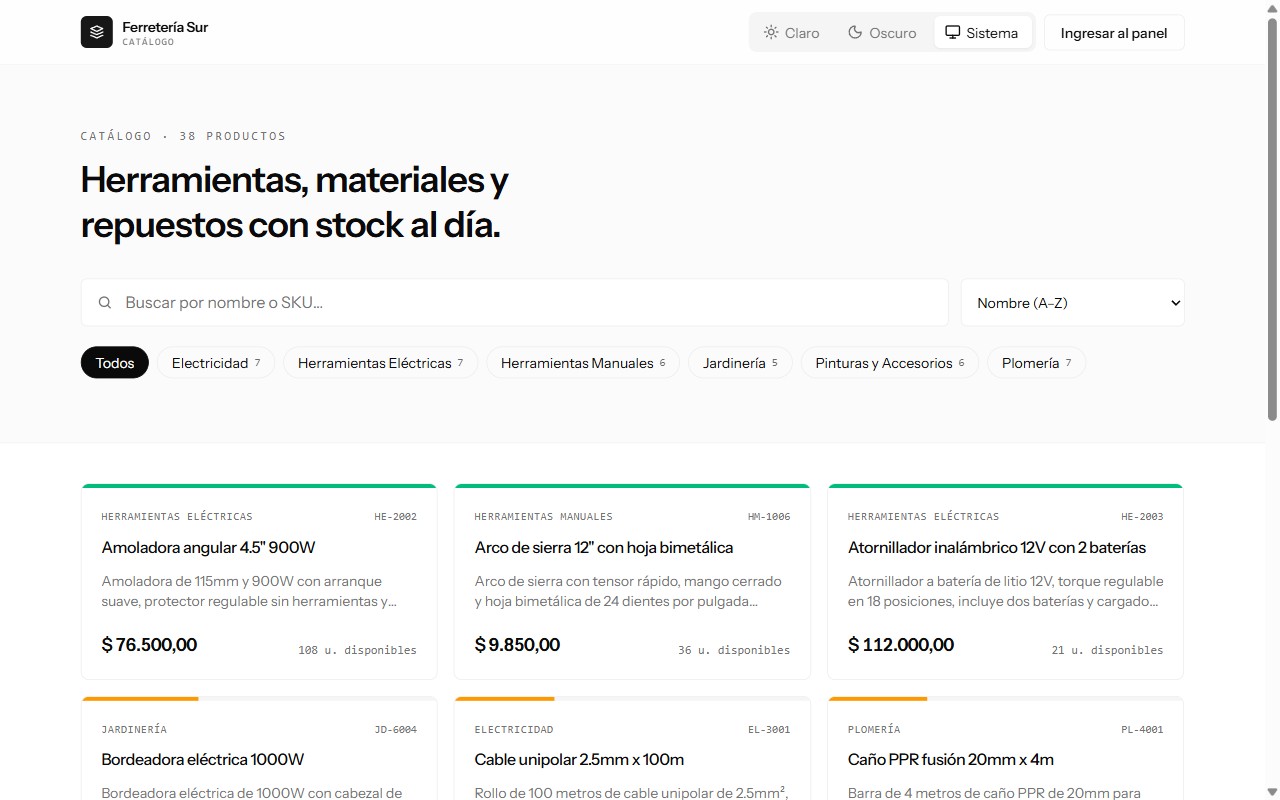Select the Todos category filter
1280x800 pixels.
(x=115, y=362)
